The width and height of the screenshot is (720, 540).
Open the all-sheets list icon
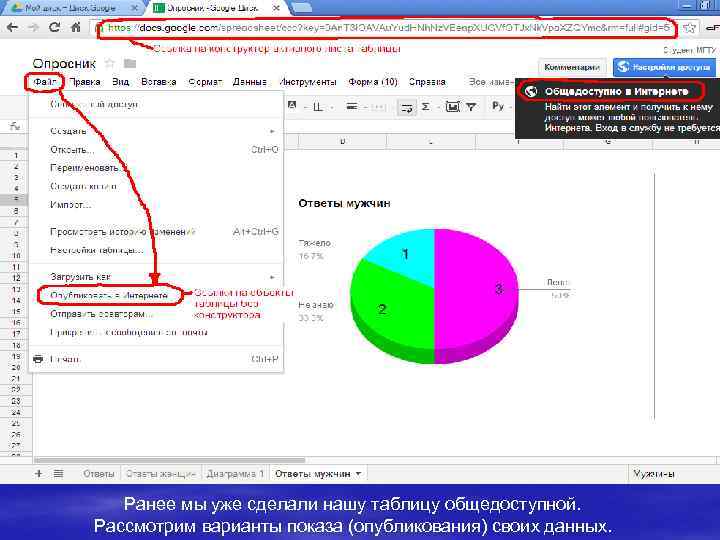tap(58, 473)
